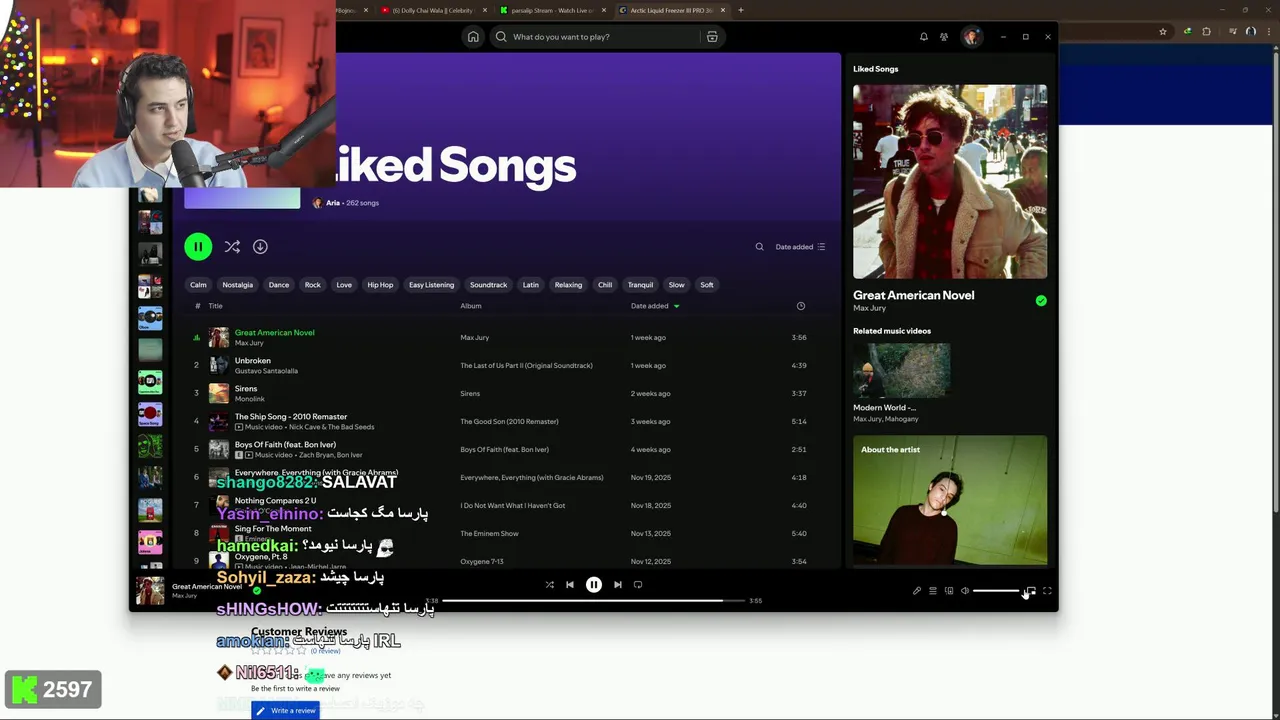This screenshot has width=1280, height=720.
Task: Filter by the Hip Hop chip
Action: [x=380, y=285]
